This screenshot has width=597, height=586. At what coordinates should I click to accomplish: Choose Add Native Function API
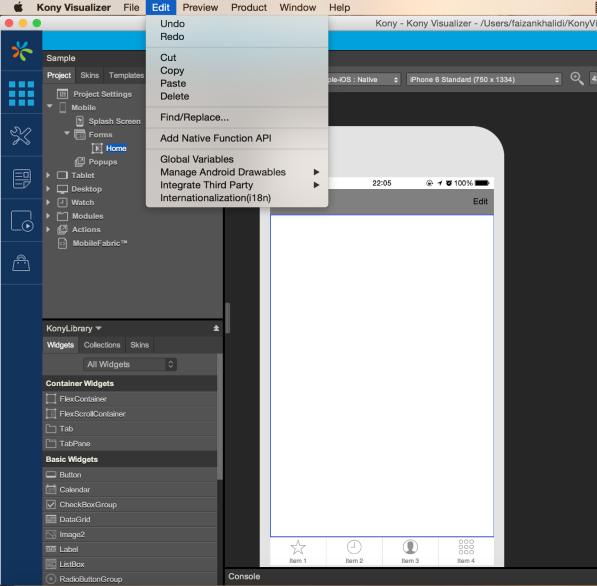point(237,138)
